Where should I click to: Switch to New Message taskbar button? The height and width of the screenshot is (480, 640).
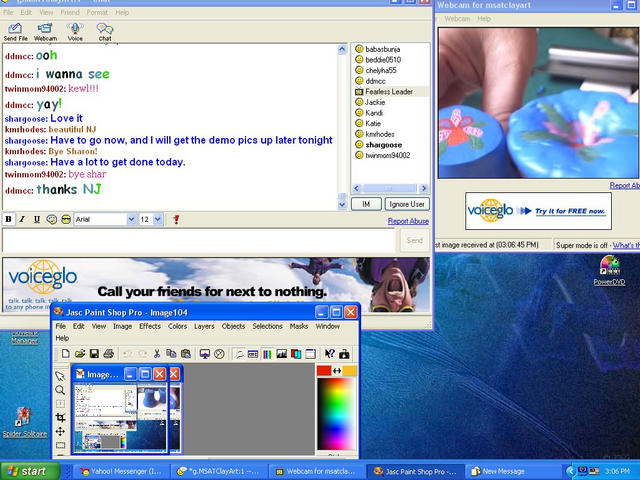pos(516,471)
